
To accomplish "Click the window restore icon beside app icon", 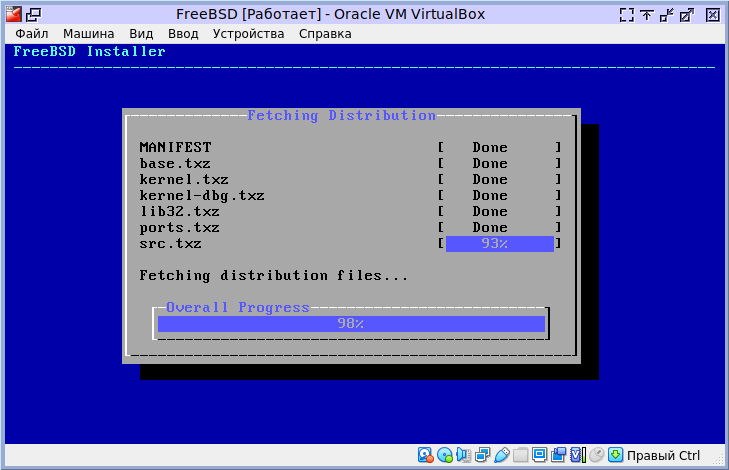I will [33, 15].
